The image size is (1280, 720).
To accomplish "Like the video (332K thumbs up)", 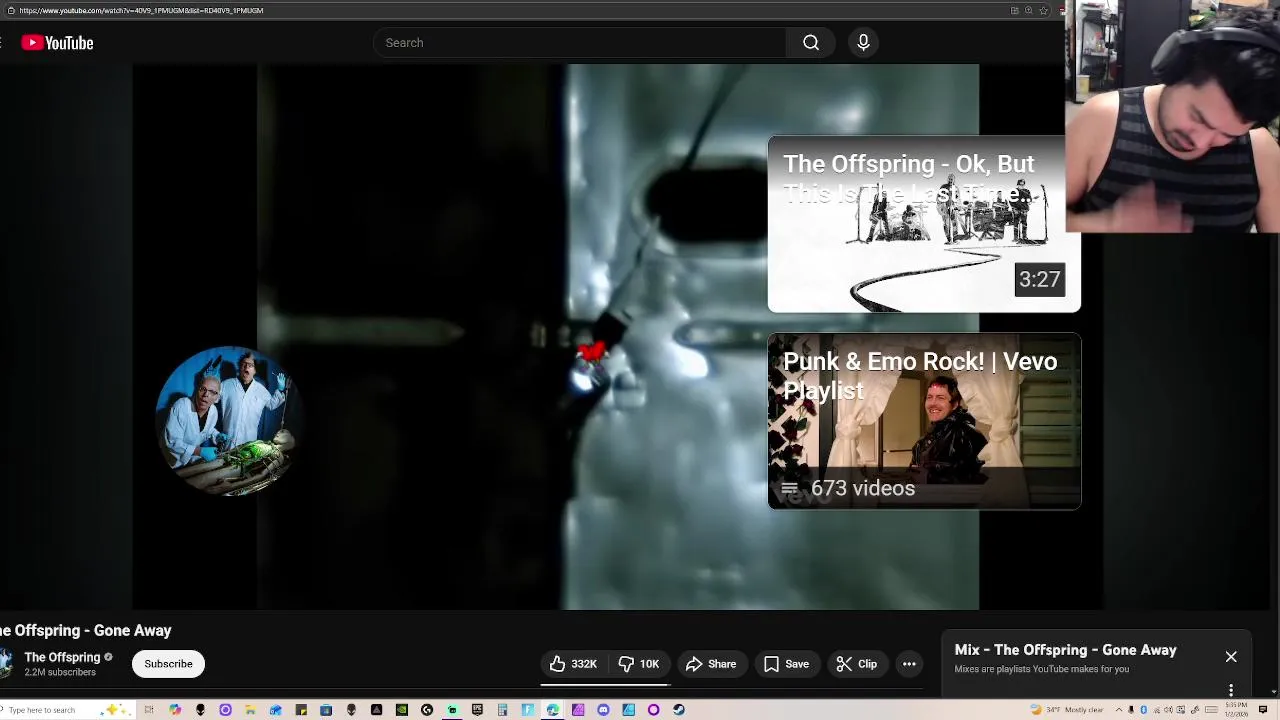I will [x=573, y=664].
